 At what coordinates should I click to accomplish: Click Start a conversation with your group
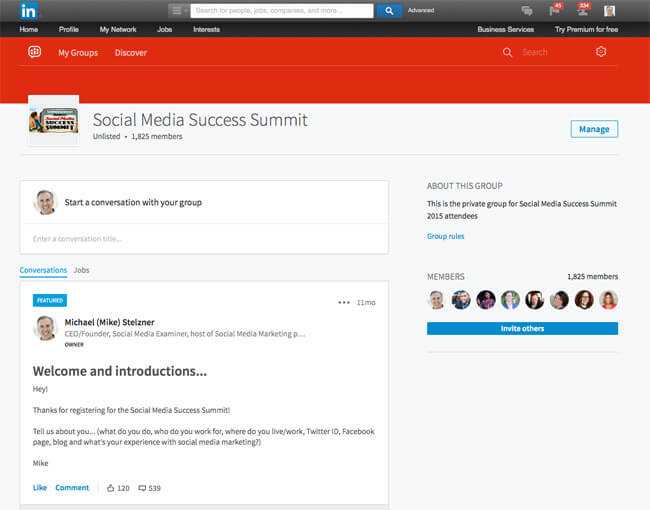pos(133,202)
